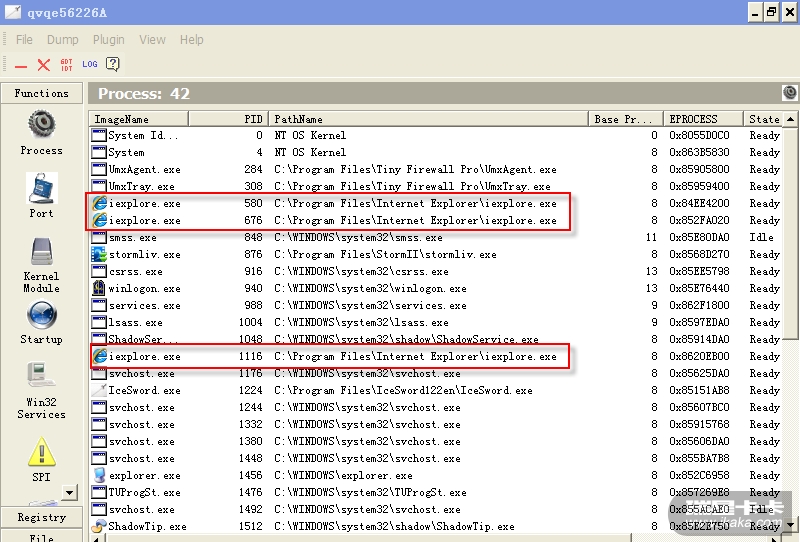Select the iexplore.exe icon for PID 676
This screenshot has width=800, height=542.
point(99,220)
